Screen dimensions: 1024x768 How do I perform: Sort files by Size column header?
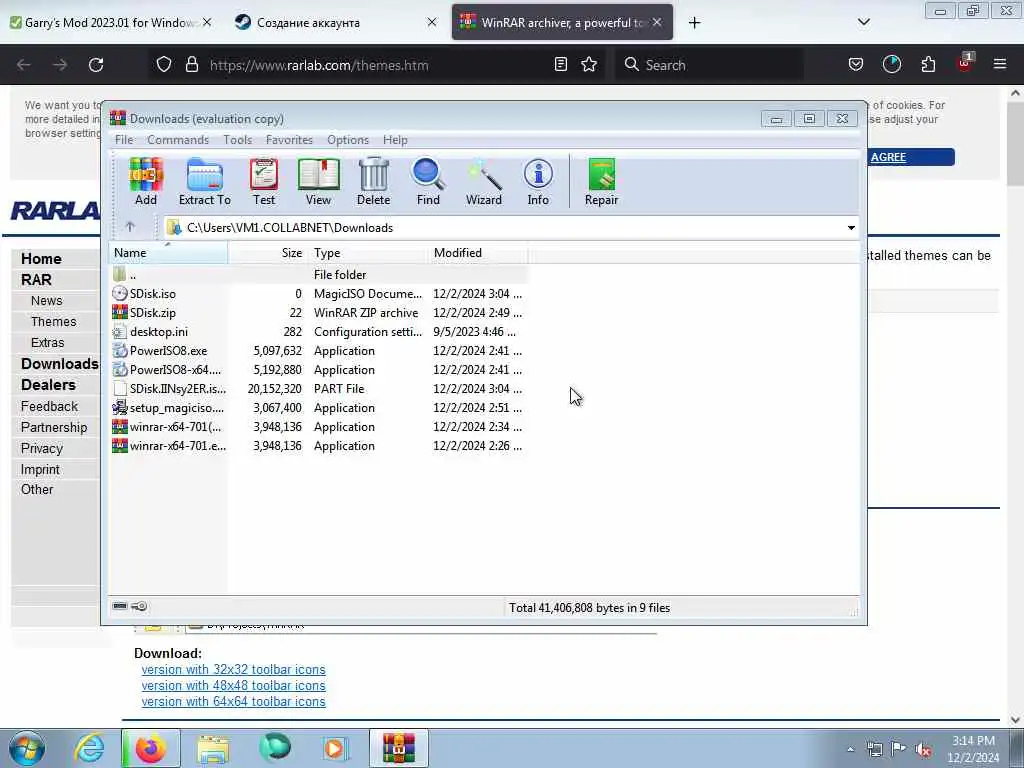click(268, 253)
